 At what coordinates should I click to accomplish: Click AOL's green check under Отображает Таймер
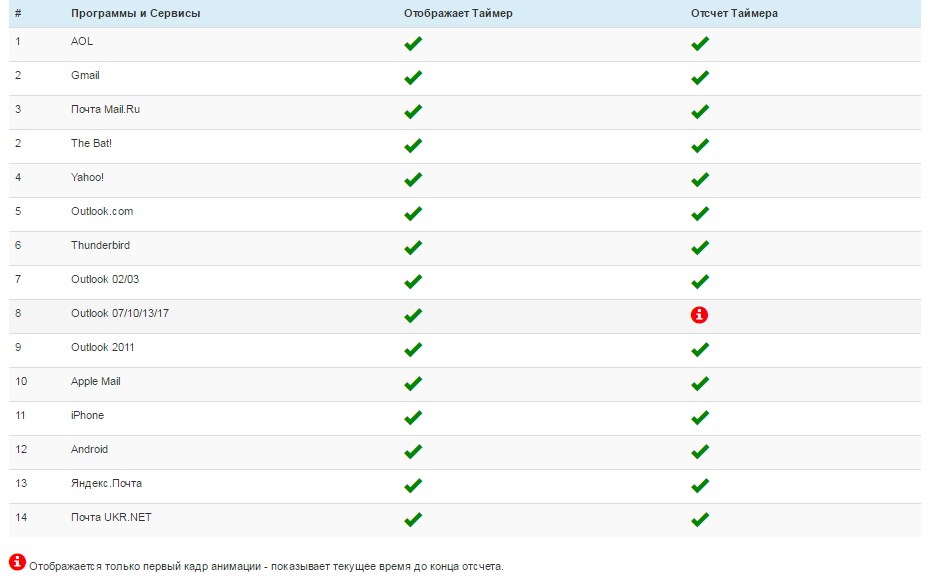413,43
